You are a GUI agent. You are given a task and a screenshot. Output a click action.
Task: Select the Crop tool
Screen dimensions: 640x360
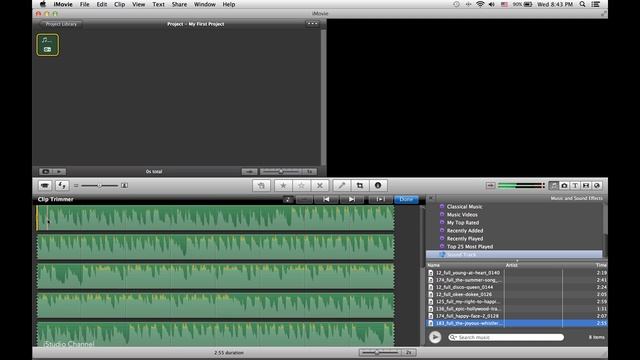360,185
